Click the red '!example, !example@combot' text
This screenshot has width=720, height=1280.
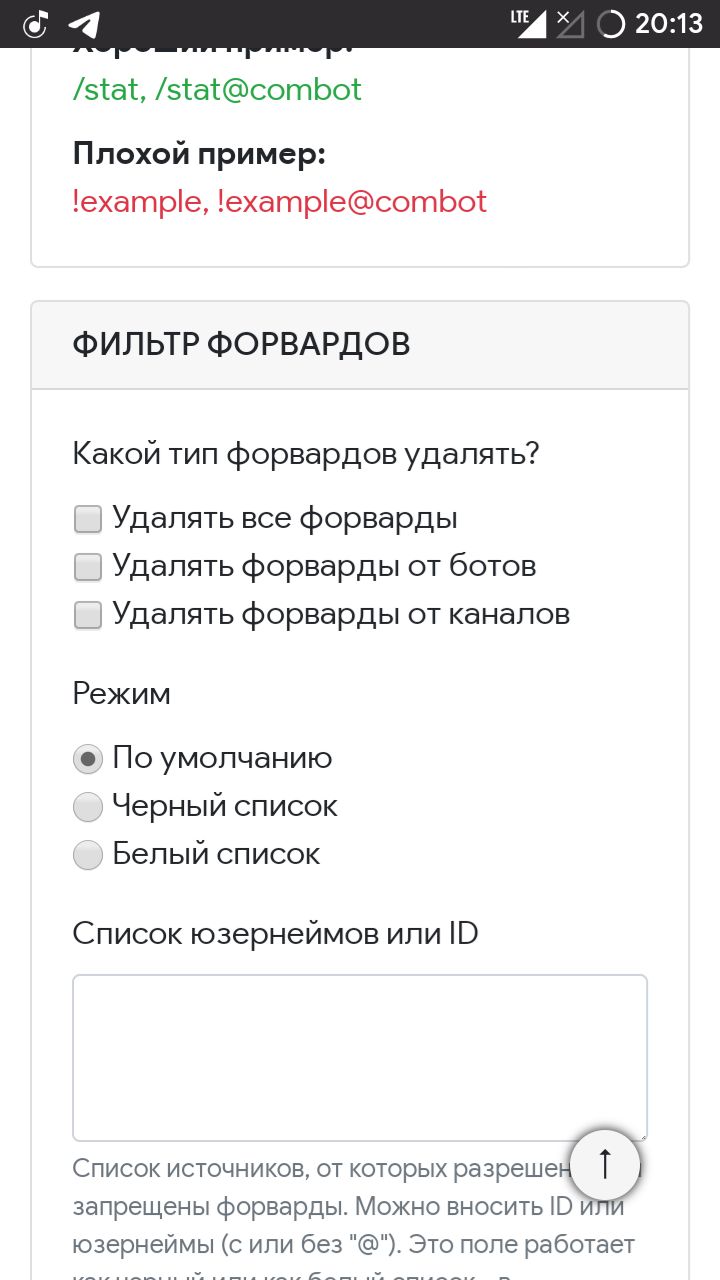[279, 202]
